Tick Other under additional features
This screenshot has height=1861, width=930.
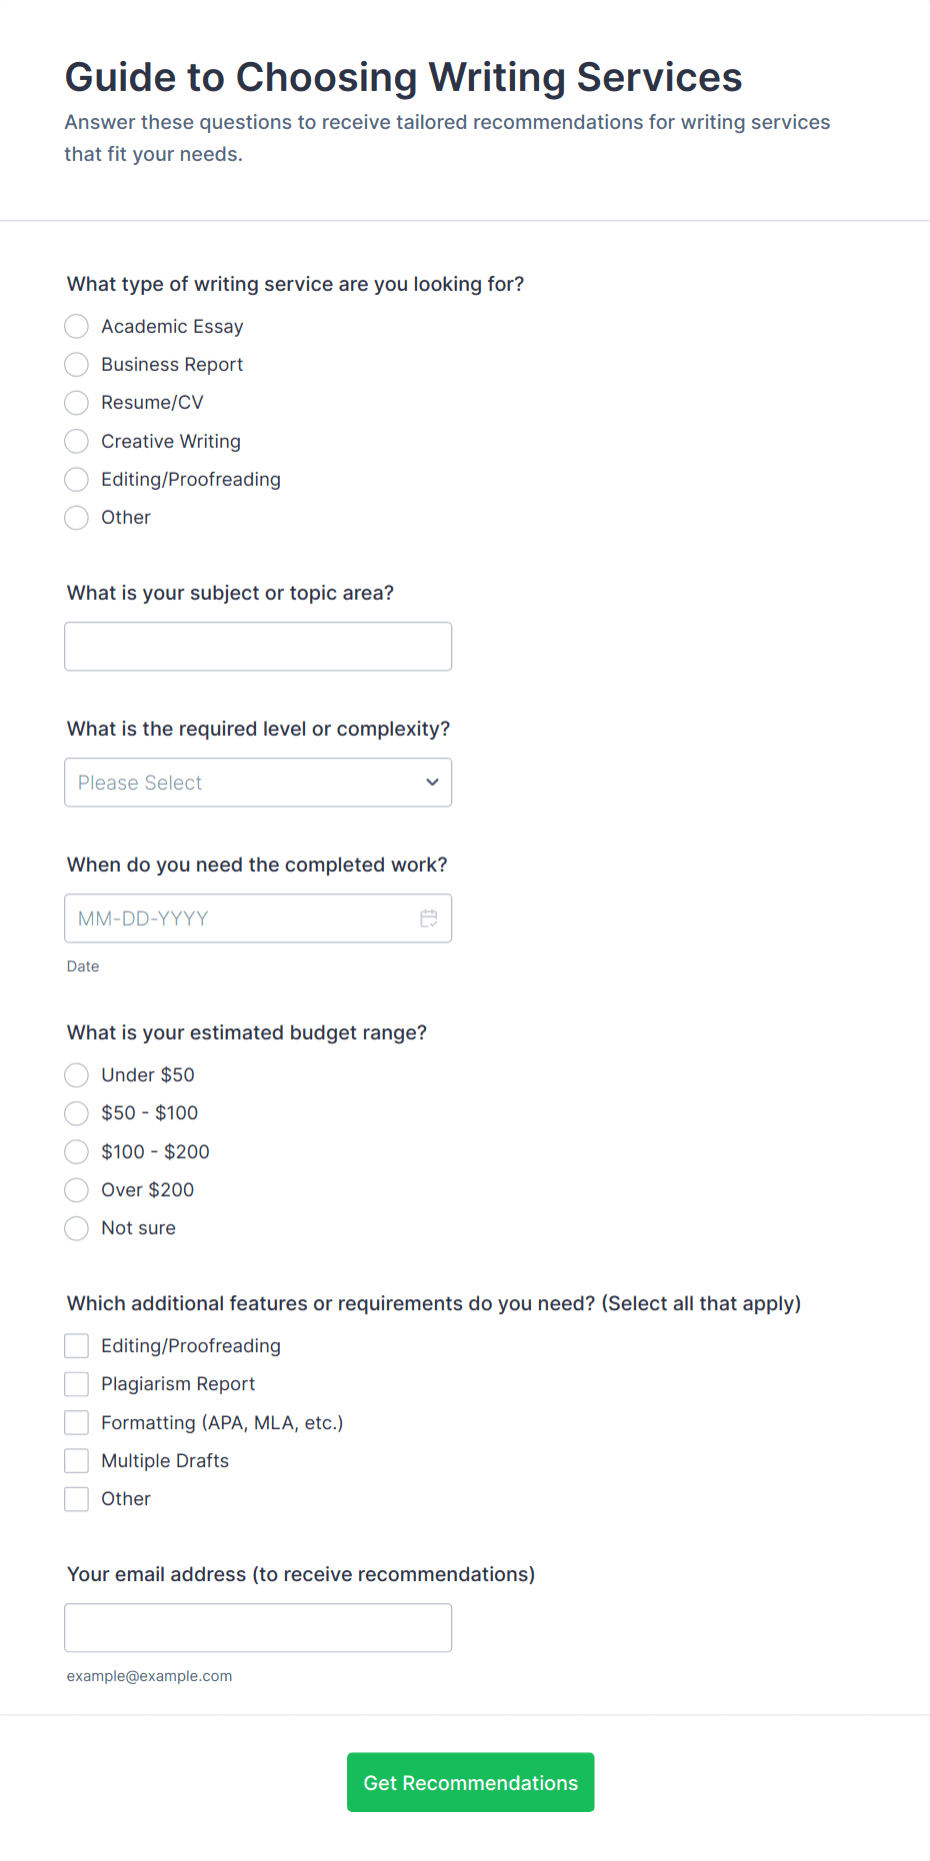pos(76,1498)
